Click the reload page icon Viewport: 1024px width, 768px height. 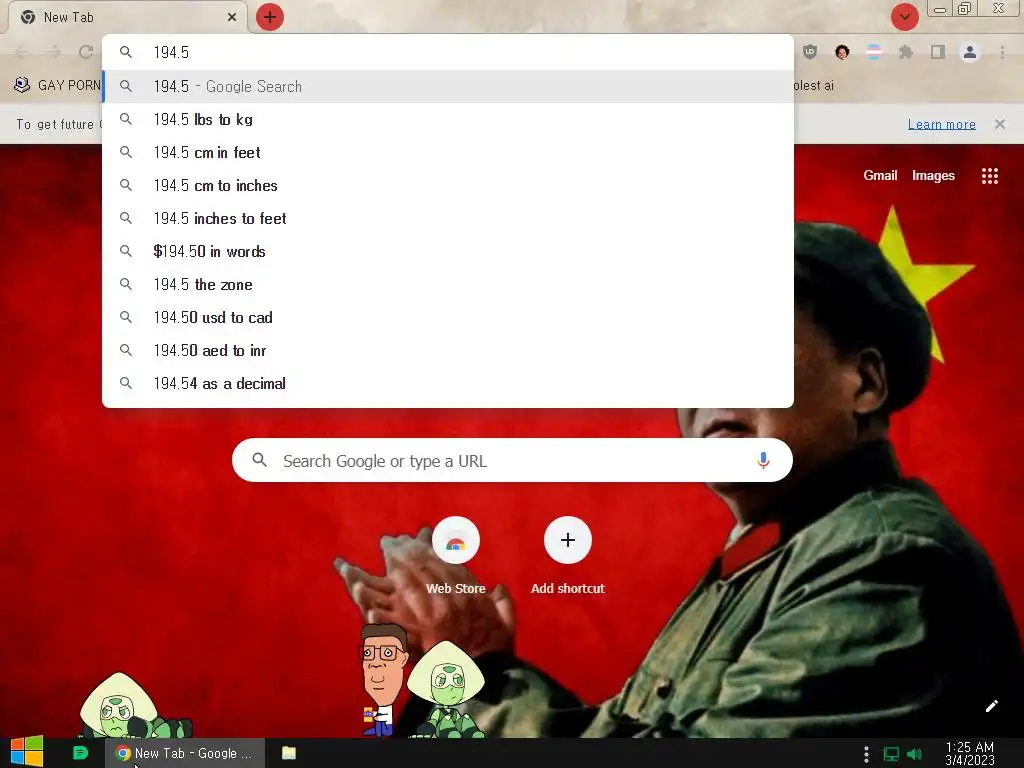tap(86, 52)
